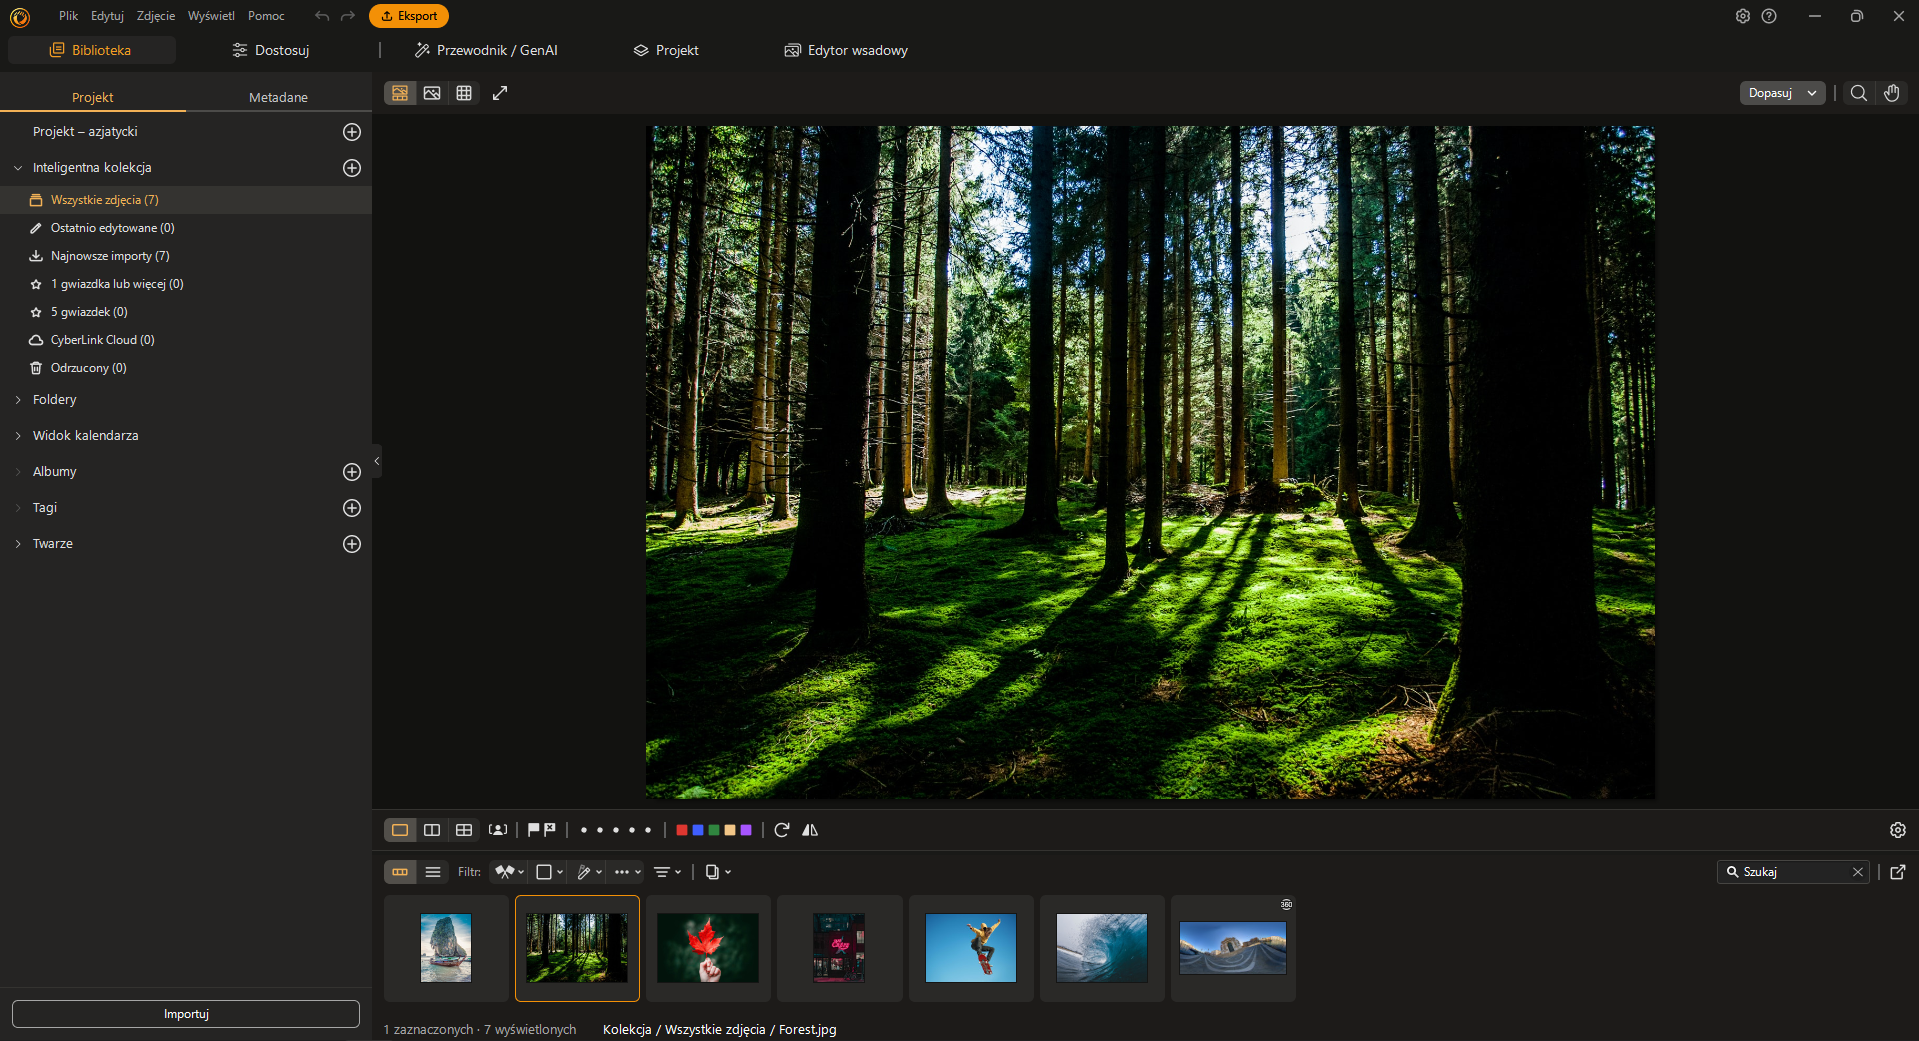Viewport: 1919px width, 1041px height.
Task: Toggle side-by-side compare view
Action: 432,830
